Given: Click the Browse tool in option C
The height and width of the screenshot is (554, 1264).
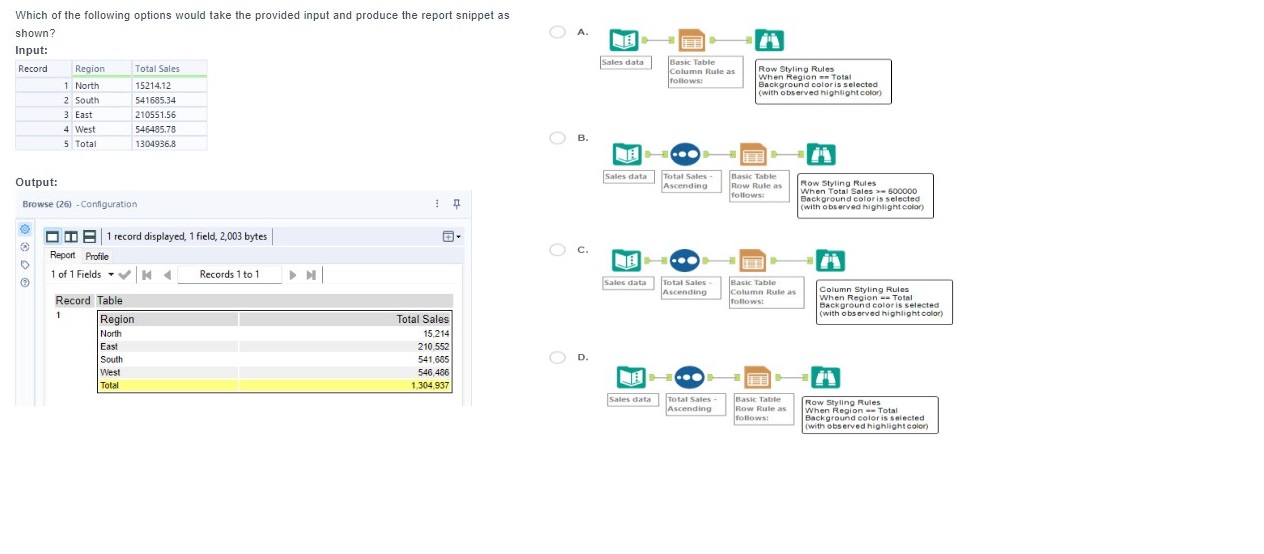Looking at the screenshot, I should point(829,262).
